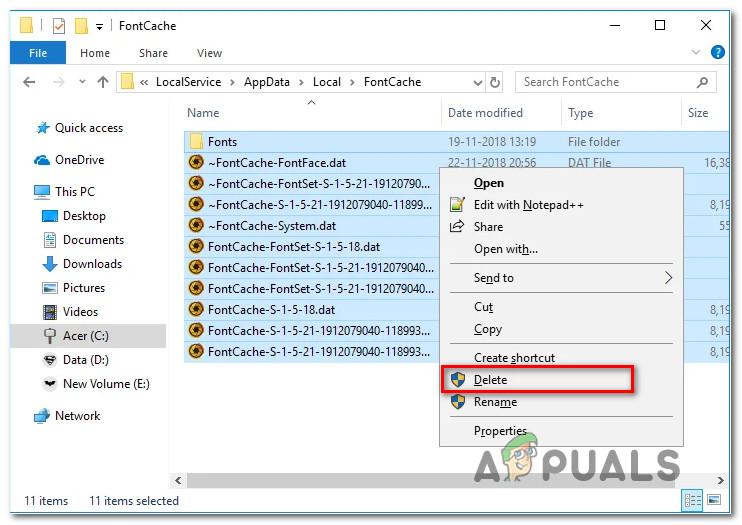Click the New folder icon in title bar

coord(81,26)
